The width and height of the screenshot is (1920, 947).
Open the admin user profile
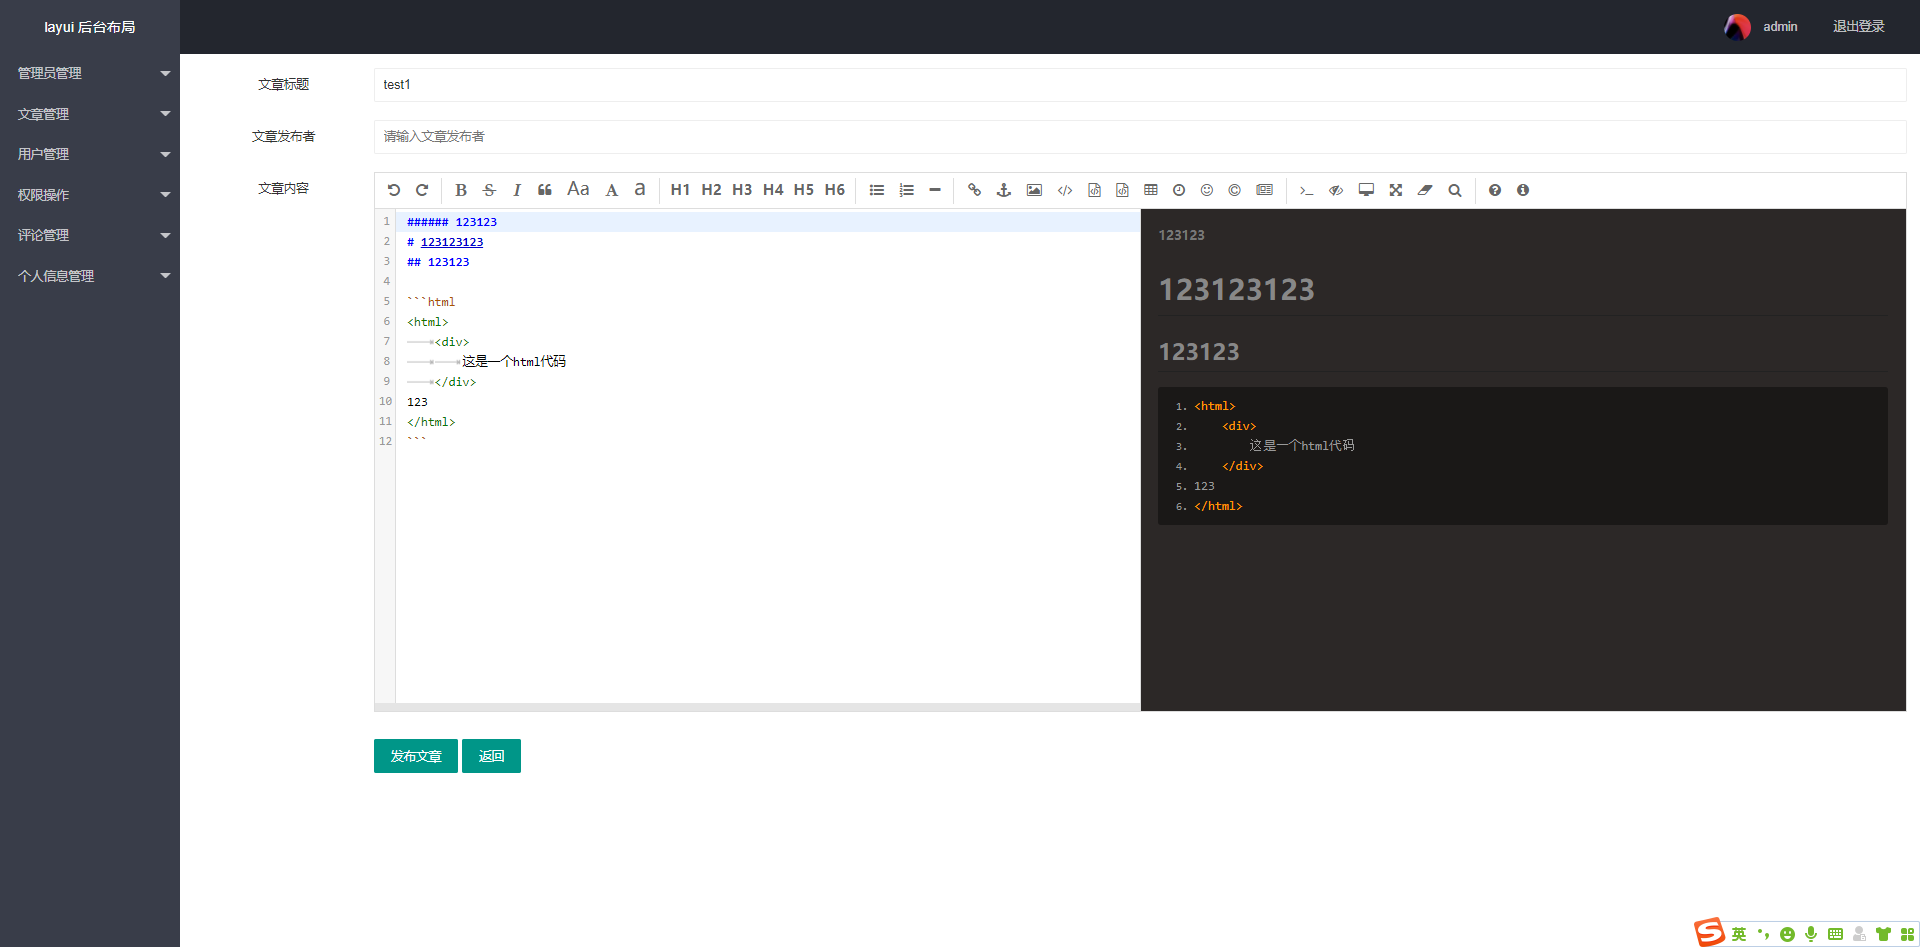click(1761, 27)
